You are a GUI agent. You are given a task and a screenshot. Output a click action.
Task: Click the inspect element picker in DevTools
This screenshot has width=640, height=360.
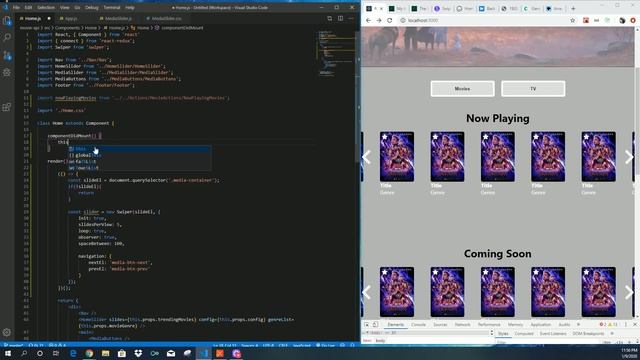367,324
